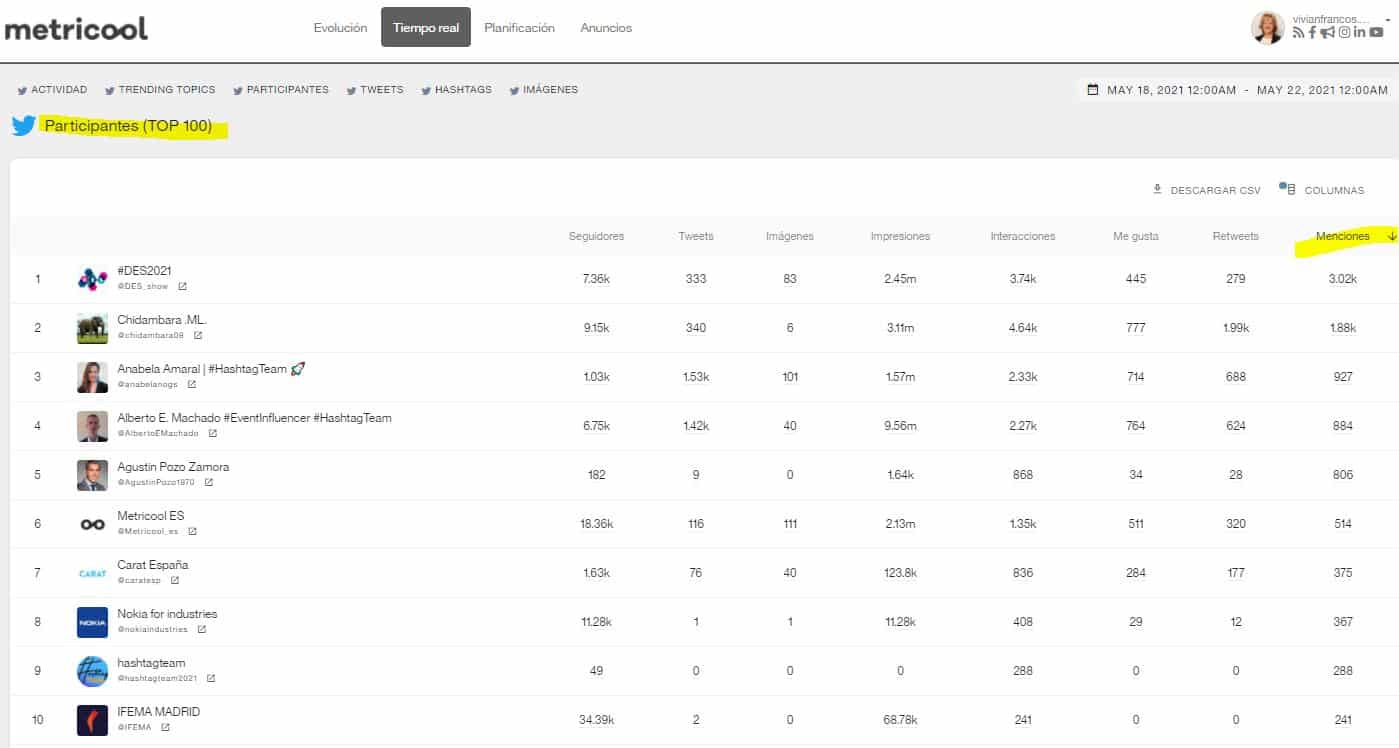This screenshot has width=1399, height=748.
Task: Click the metricool logo
Action: coord(76,29)
